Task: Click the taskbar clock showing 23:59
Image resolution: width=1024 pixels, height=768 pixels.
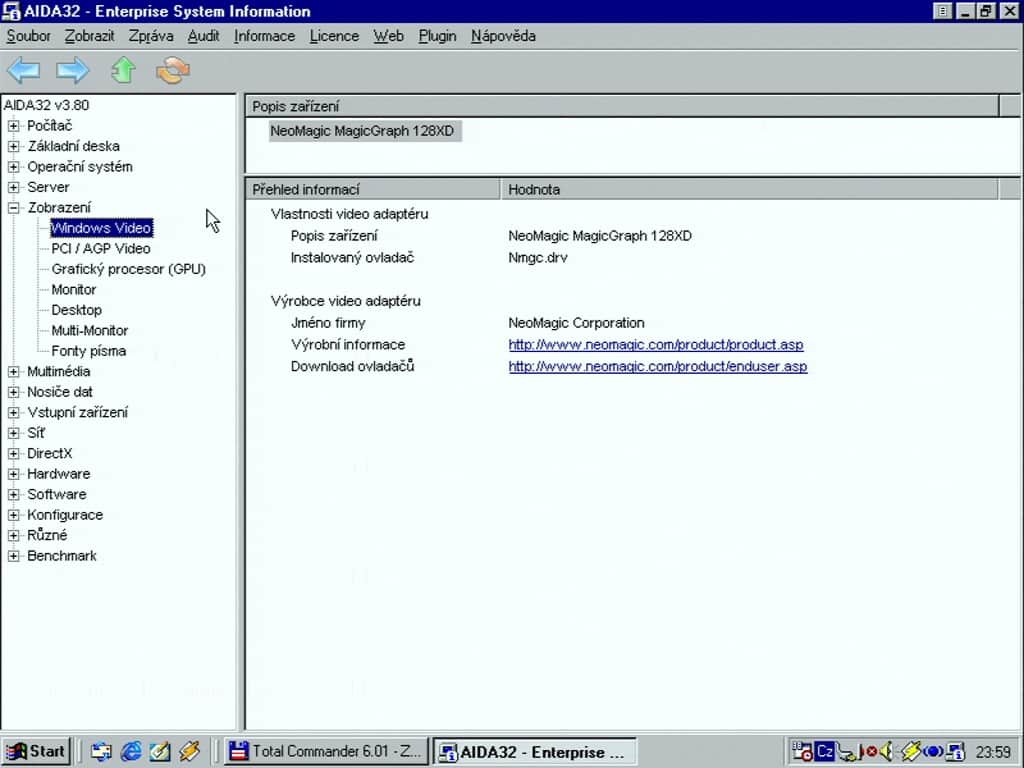Action: [x=992, y=752]
